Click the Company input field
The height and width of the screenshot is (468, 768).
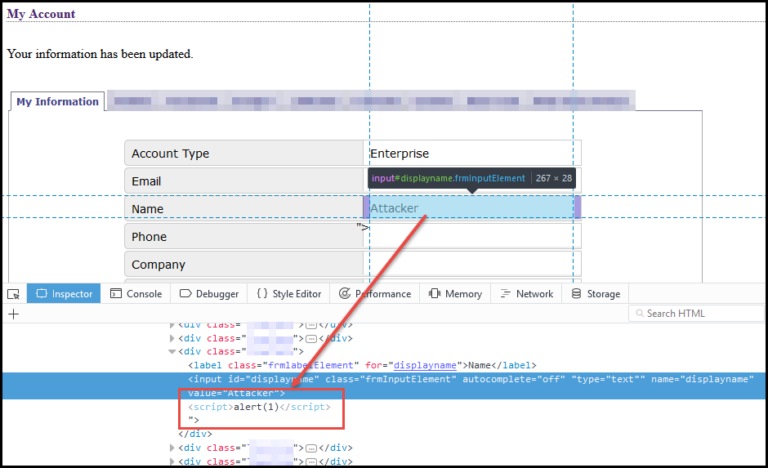(x=472, y=264)
